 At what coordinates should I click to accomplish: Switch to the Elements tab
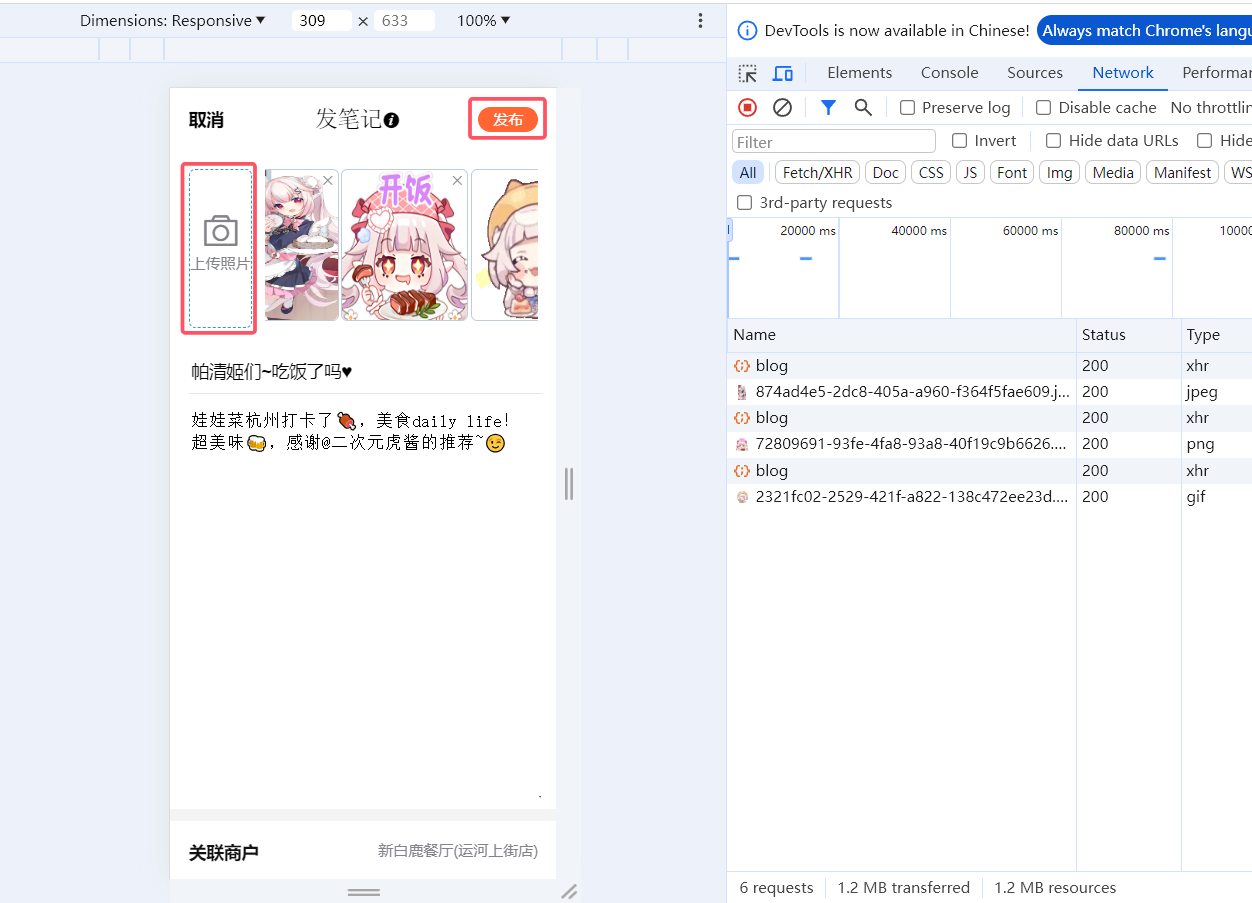click(x=859, y=73)
